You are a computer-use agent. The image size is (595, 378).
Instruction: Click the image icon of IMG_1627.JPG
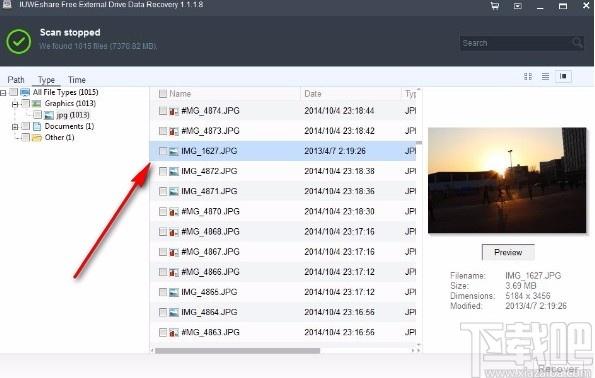pyautogui.click(x=174, y=151)
